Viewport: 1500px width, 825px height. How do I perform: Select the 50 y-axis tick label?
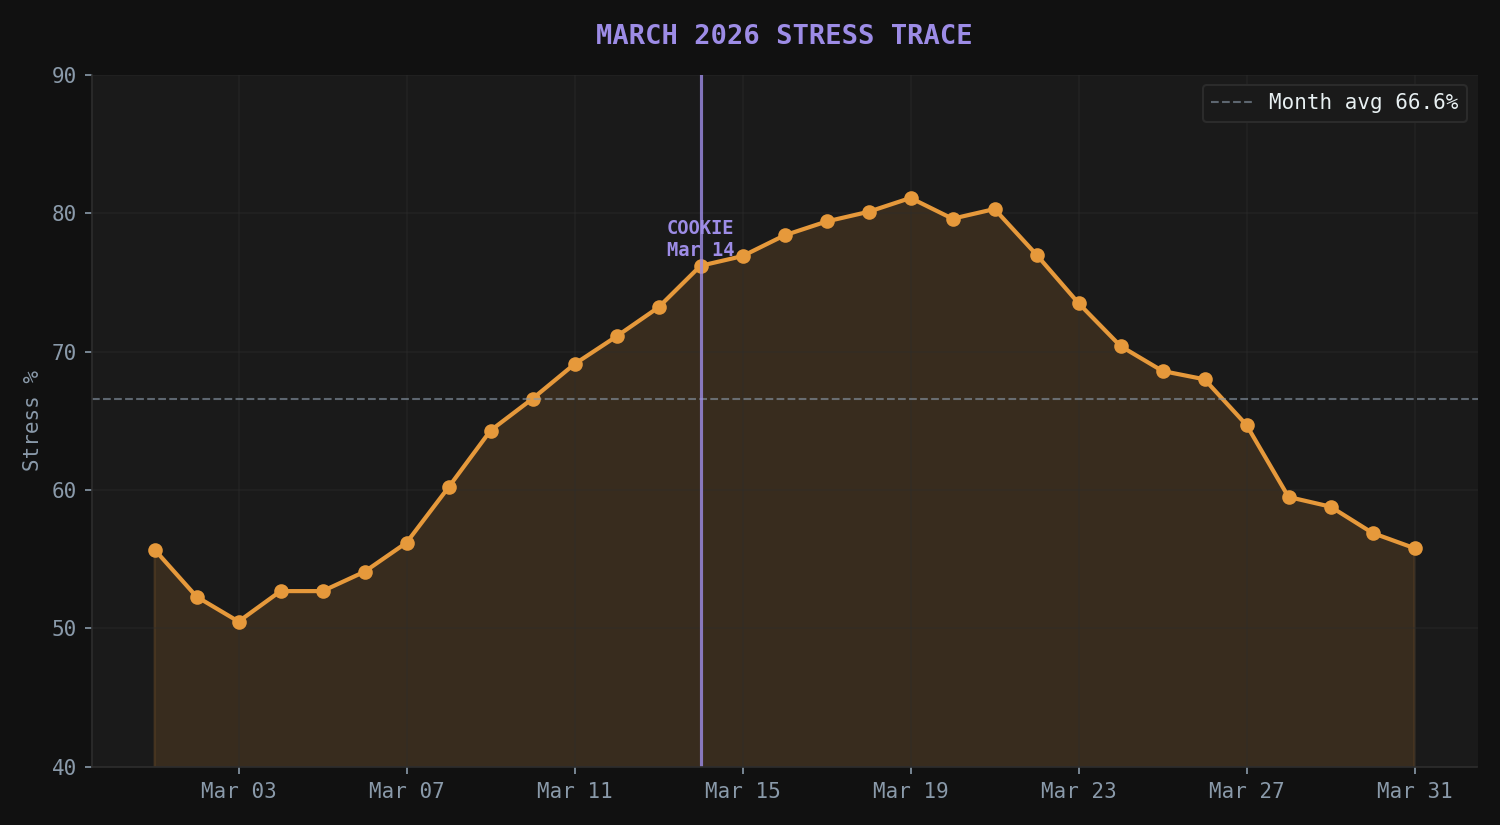[64, 629]
